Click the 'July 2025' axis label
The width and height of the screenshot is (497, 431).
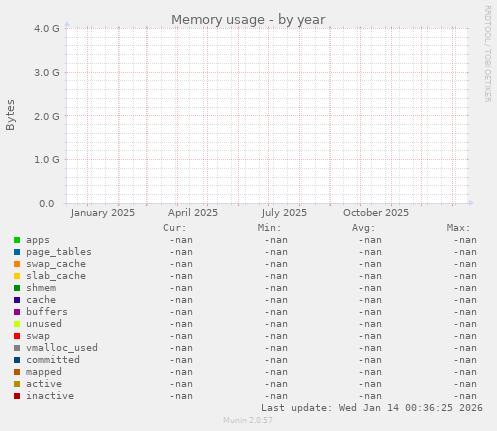284,213
